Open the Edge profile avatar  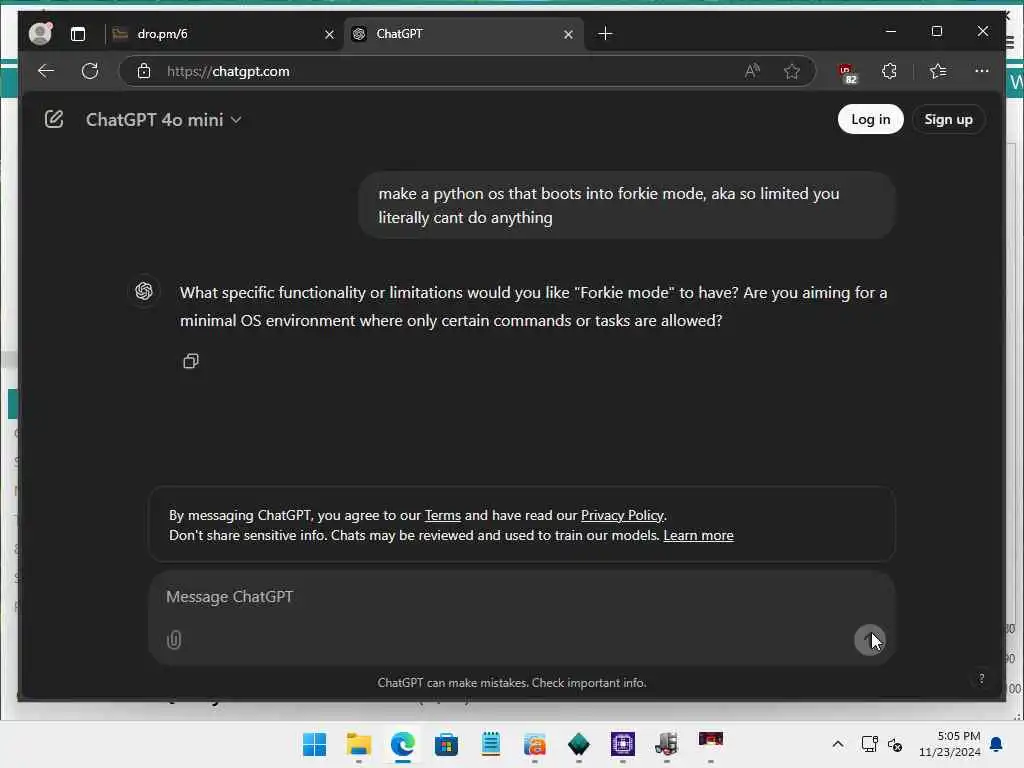pyautogui.click(x=40, y=33)
